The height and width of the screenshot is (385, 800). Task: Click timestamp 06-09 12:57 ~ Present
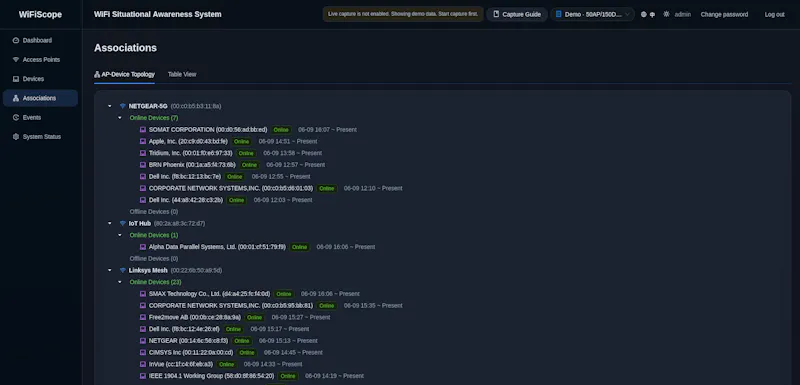[295, 165]
